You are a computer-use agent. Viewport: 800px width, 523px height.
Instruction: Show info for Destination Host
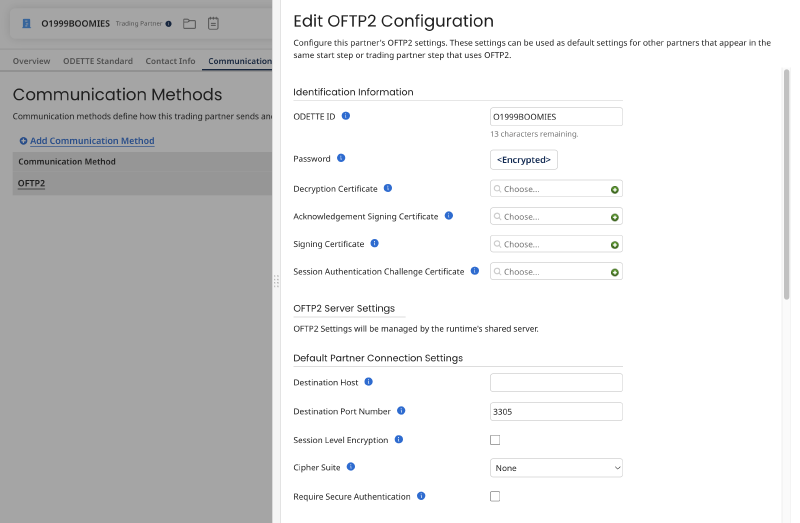(369, 382)
